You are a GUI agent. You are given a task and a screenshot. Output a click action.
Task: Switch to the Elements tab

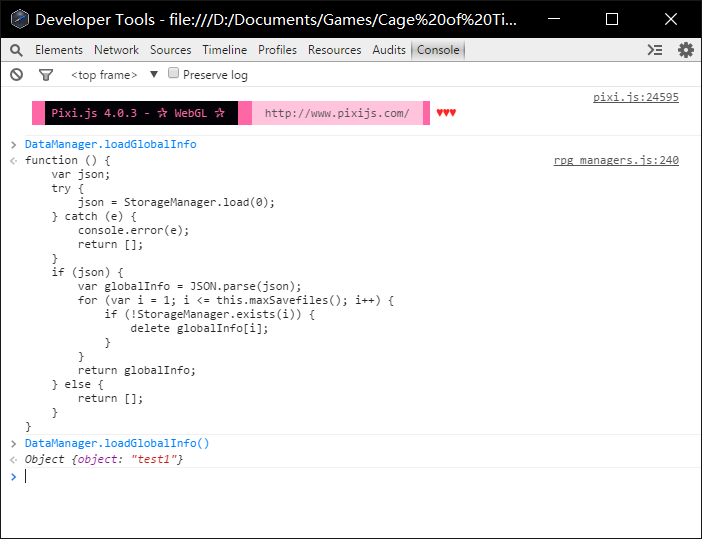pos(59,50)
